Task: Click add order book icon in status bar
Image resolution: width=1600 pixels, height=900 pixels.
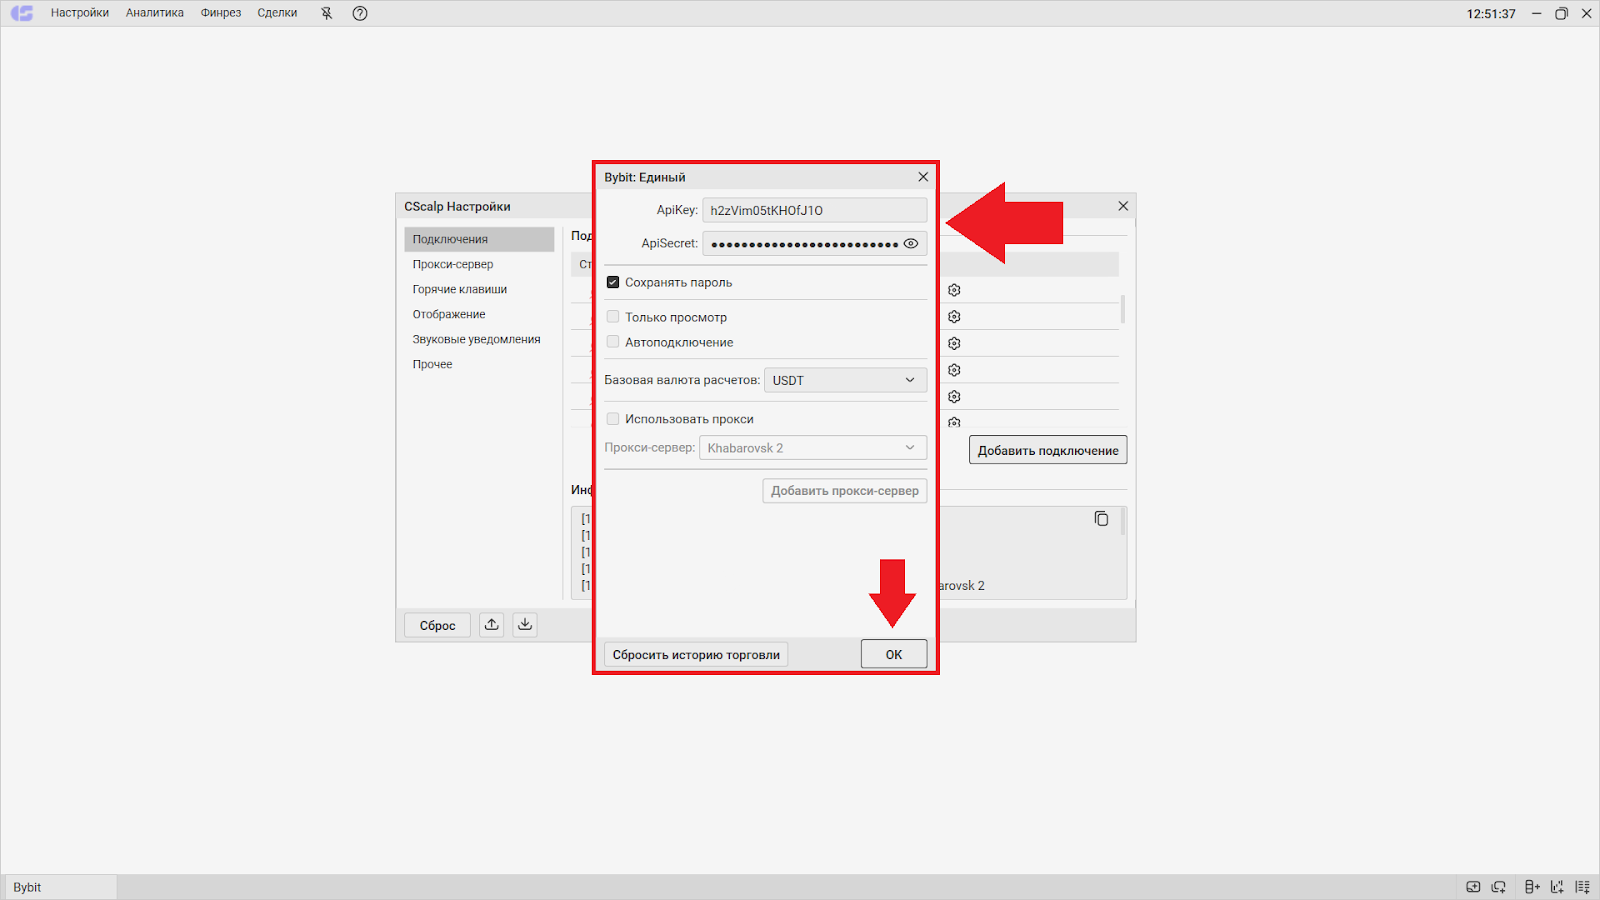Action: tap(1532, 887)
